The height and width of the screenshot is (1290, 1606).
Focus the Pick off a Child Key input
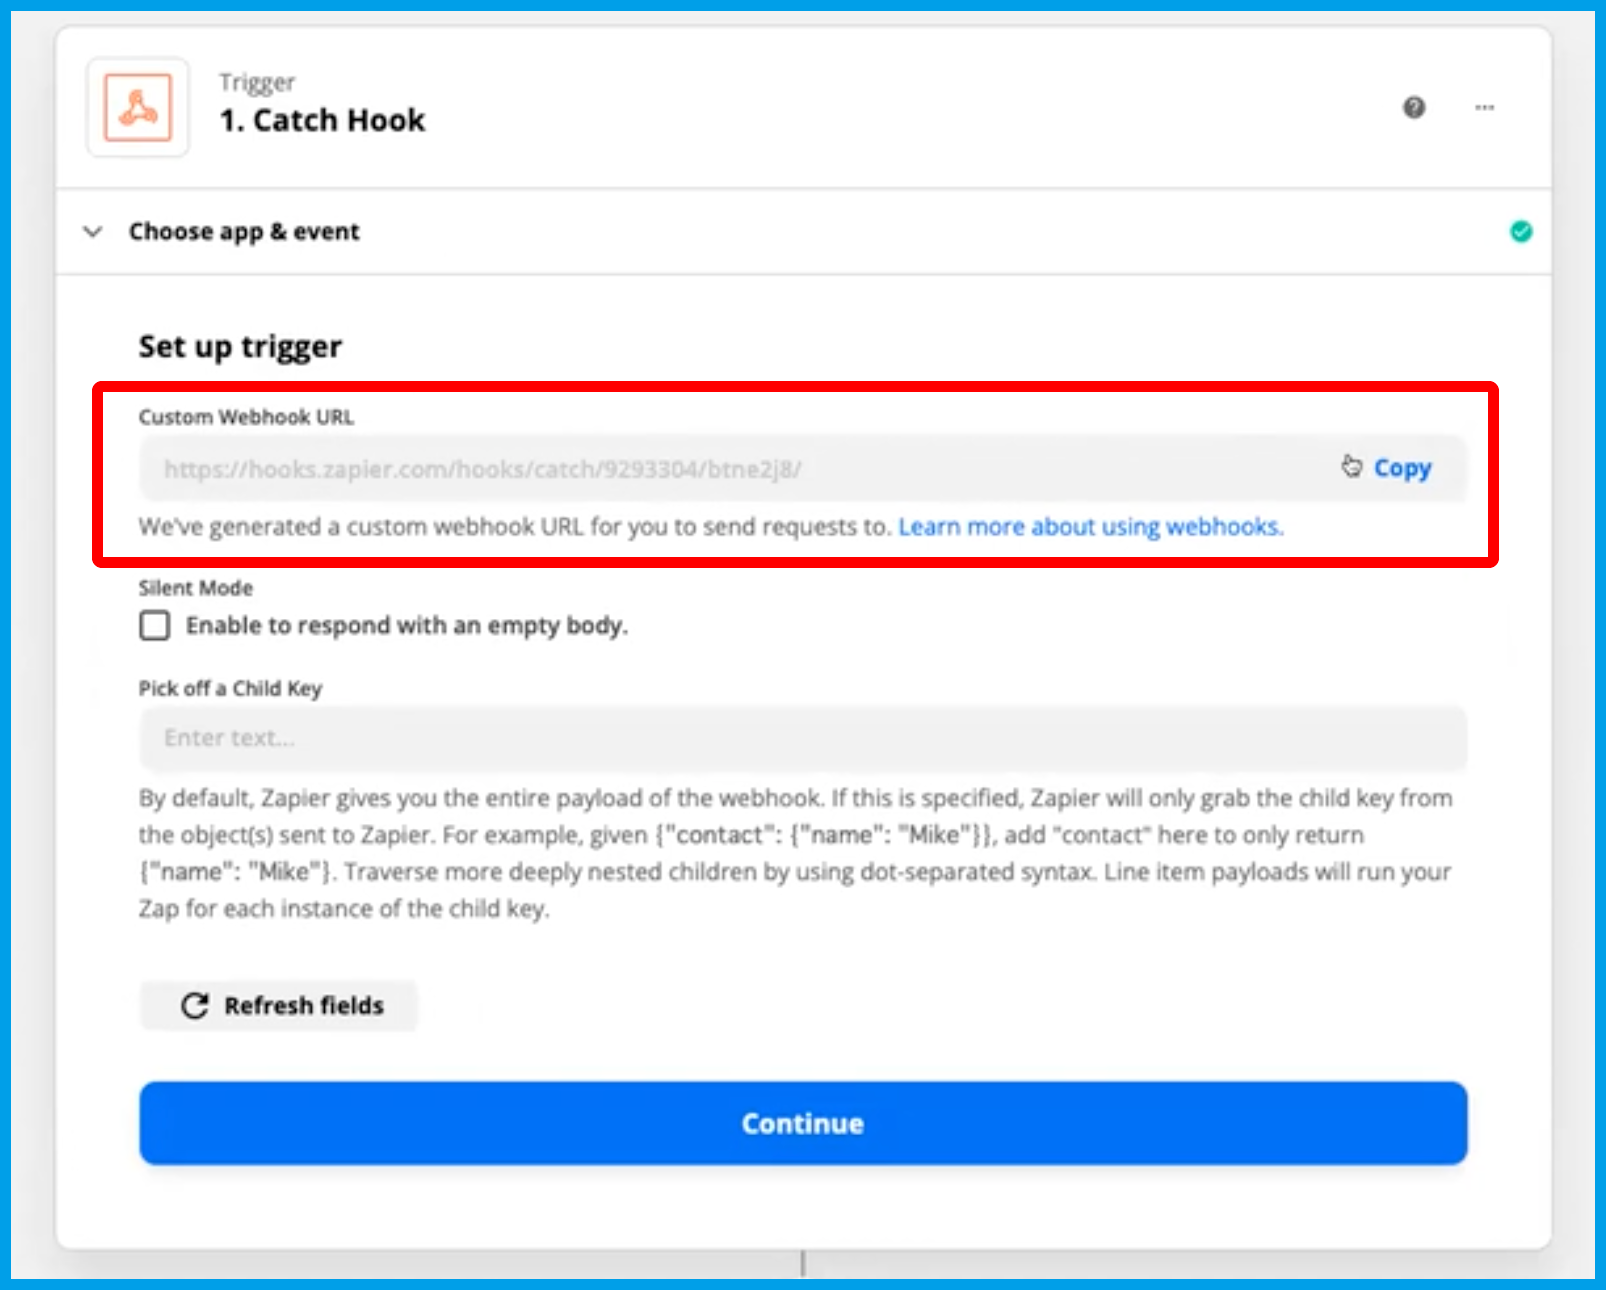click(802, 738)
